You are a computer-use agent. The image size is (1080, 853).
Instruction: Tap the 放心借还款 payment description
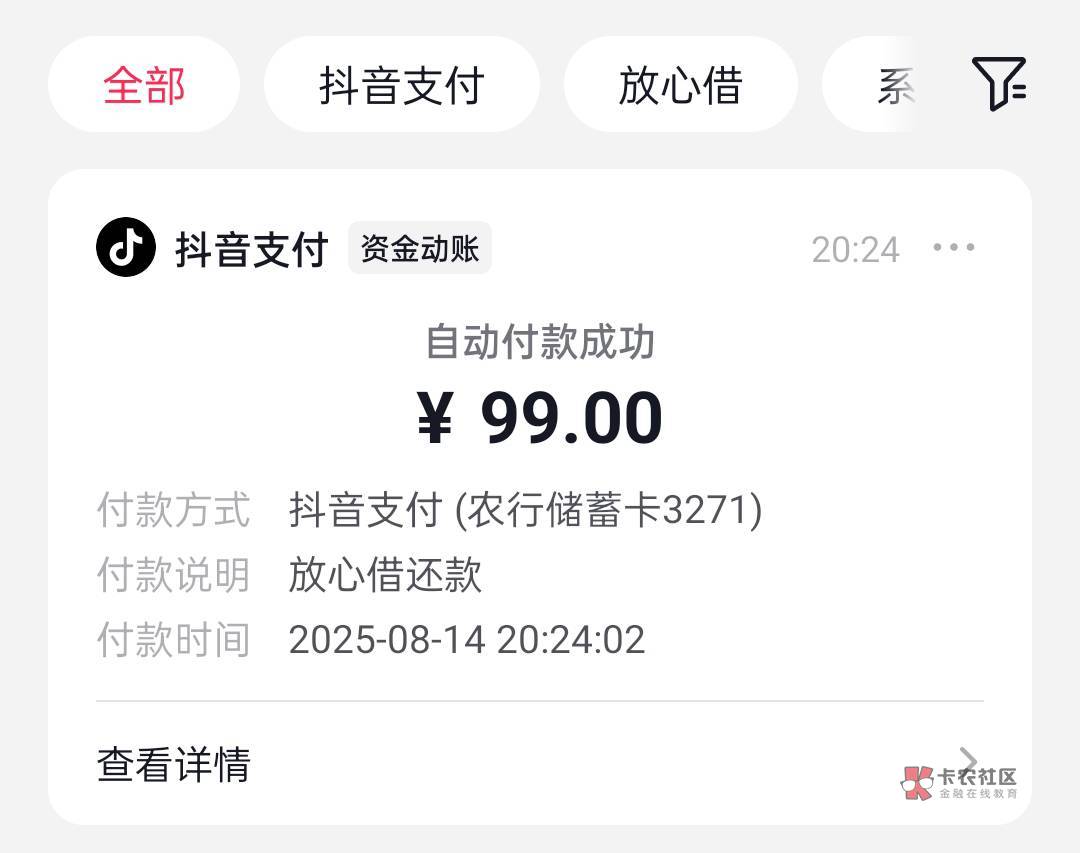(x=385, y=575)
